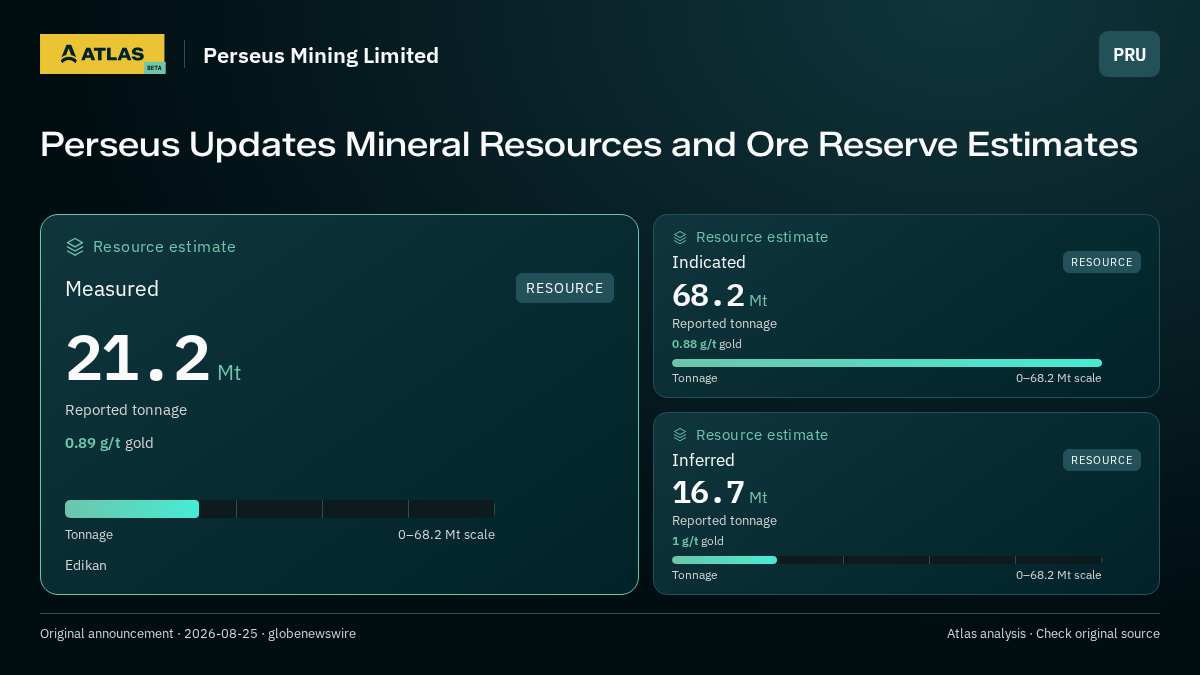Click the Inferred category label

(703, 460)
